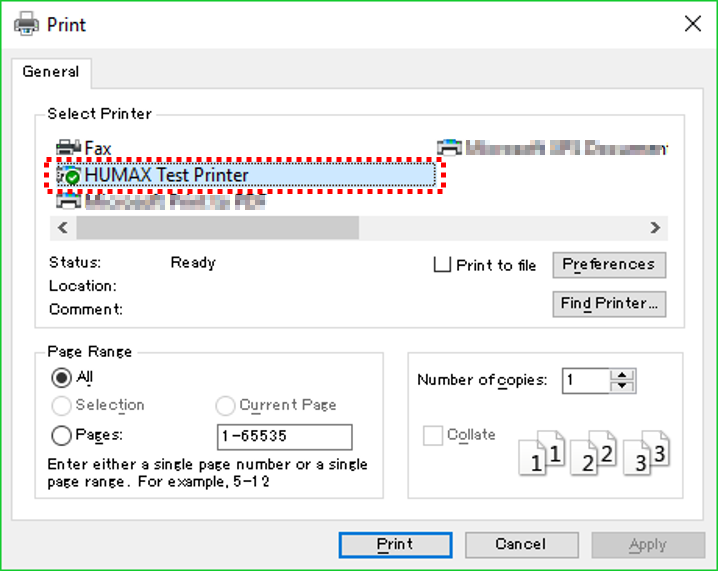718x571 pixels.
Task: Select the Pages radio button
Action: [61, 435]
